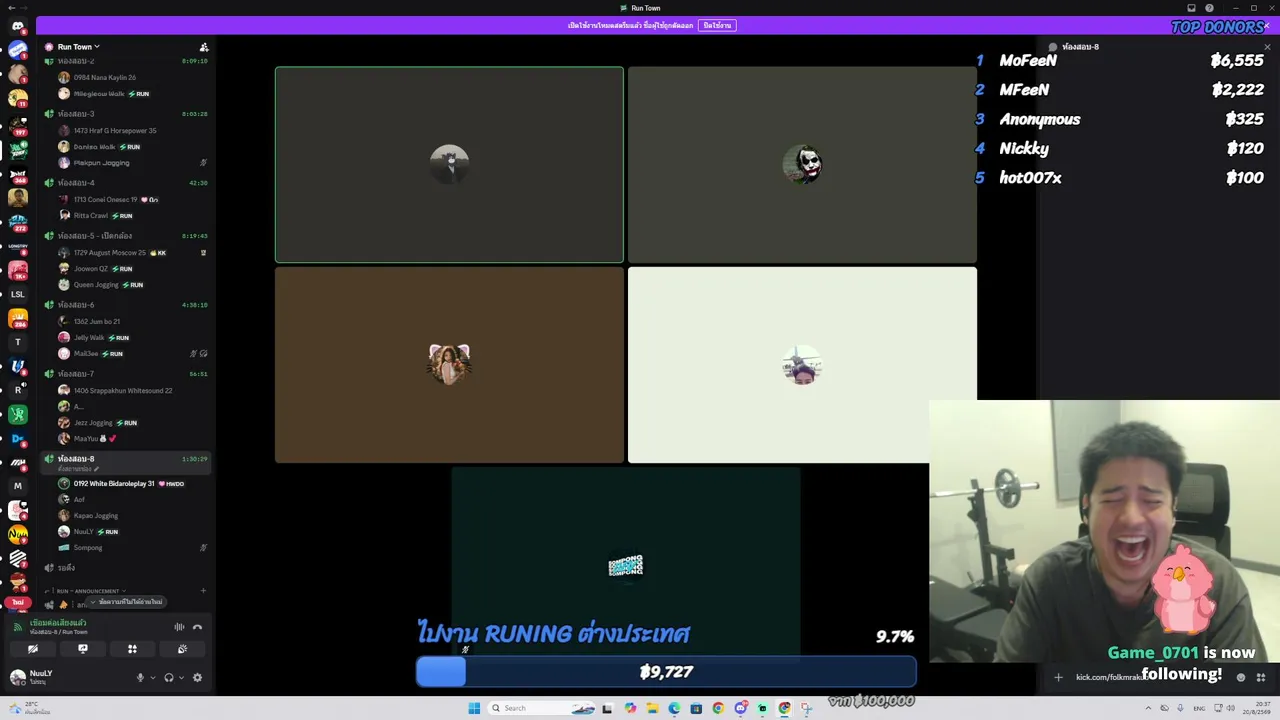Deafen audio with the headphones icon
This screenshot has width=1280, height=720.
pos(168,677)
